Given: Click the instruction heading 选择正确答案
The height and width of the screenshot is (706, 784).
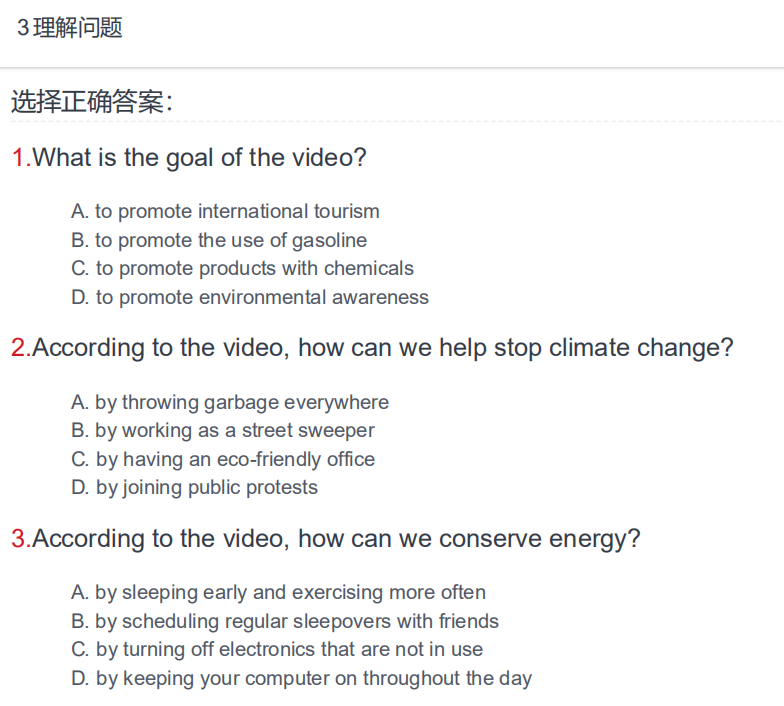Looking at the screenshot, I should [92, 102].
